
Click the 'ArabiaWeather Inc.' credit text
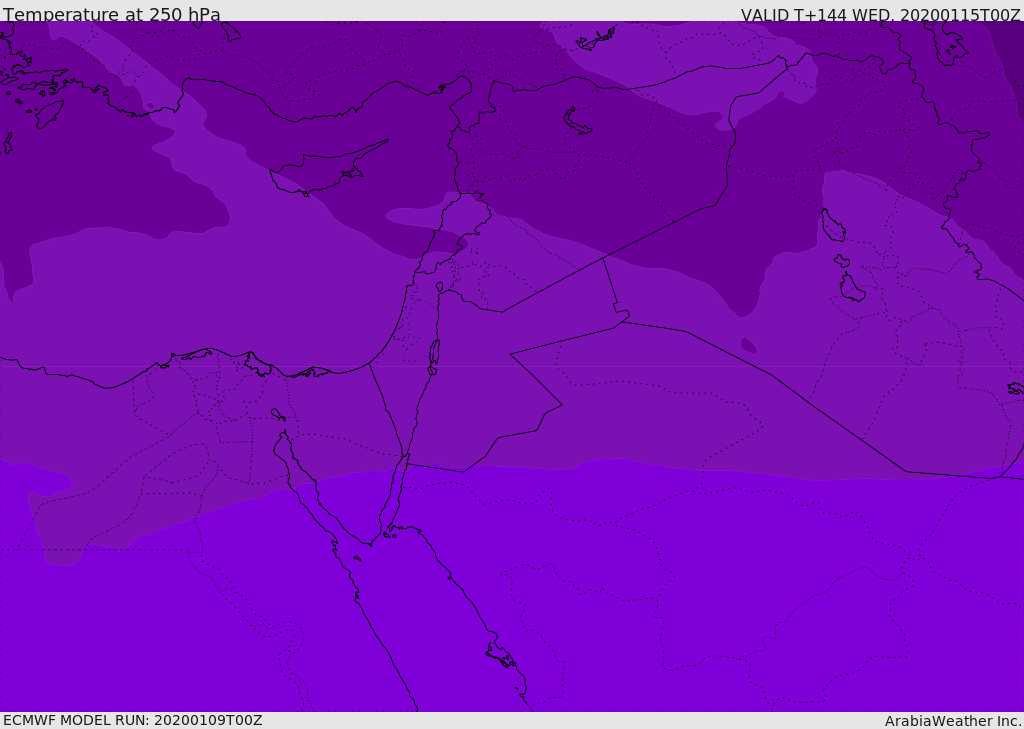[953, 721]
